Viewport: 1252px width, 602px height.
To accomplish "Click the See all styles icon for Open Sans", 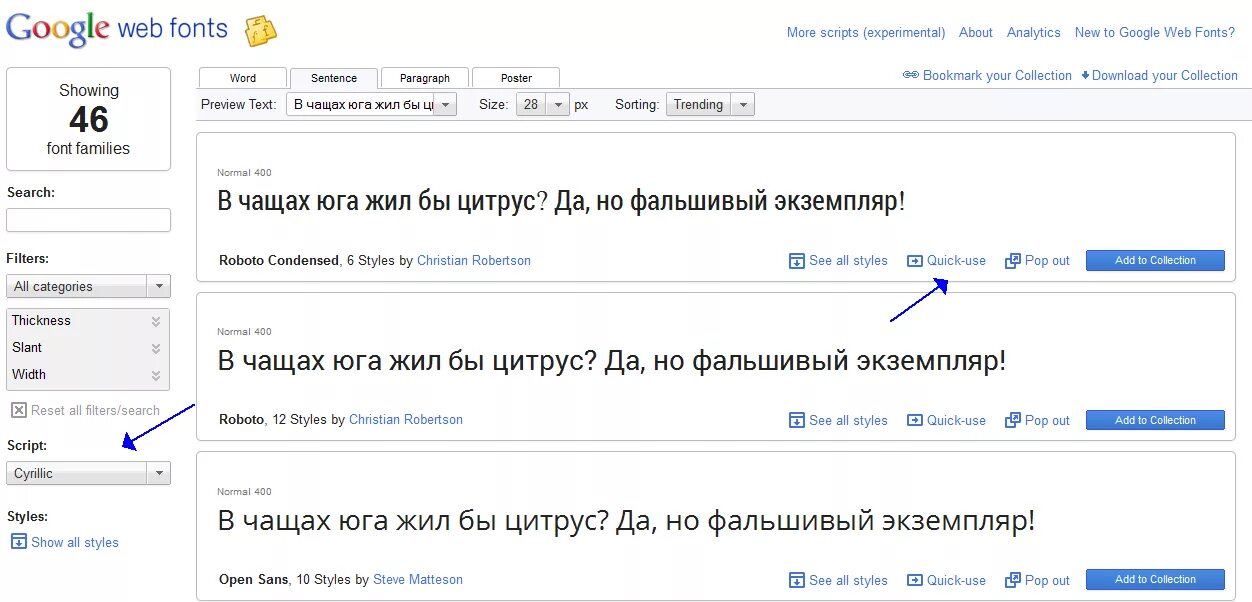I will coord(797,581).
